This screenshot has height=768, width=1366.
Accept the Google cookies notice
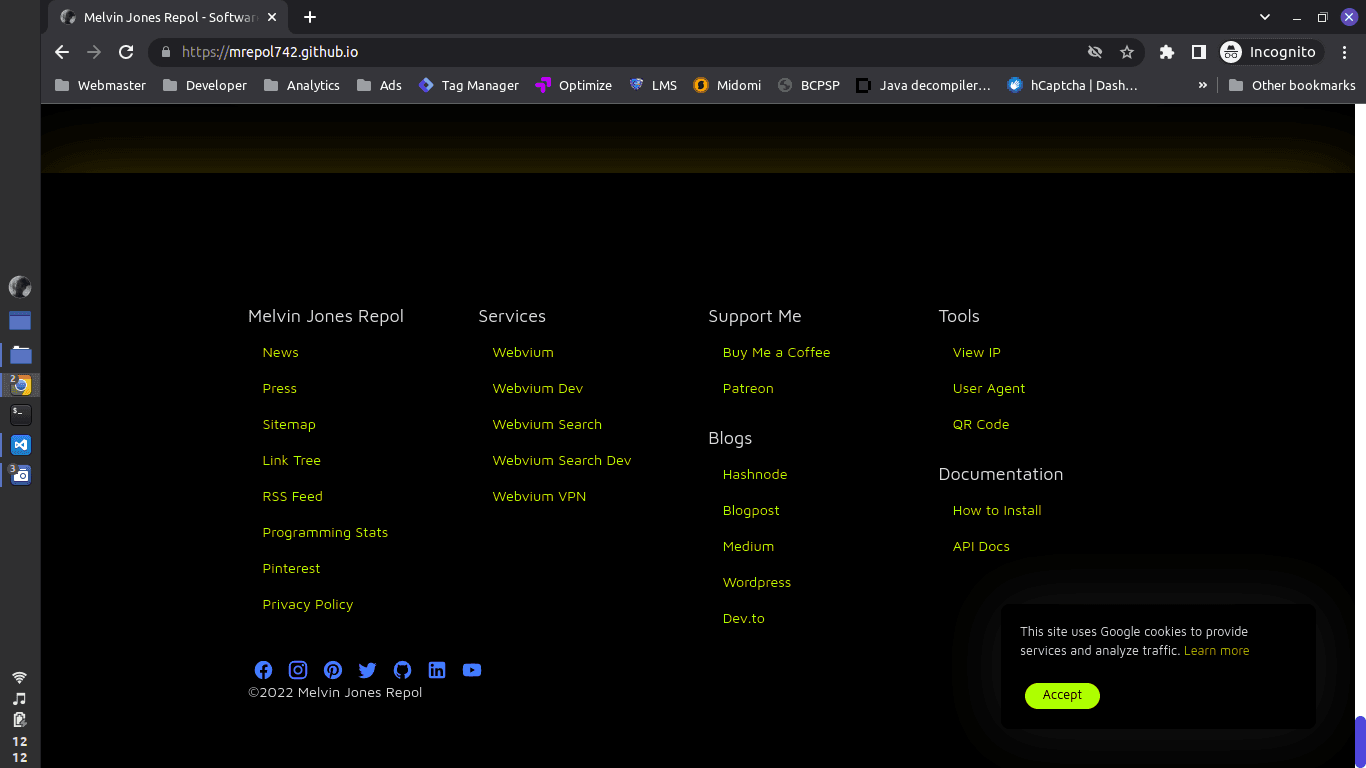[x=1062, y=695]
